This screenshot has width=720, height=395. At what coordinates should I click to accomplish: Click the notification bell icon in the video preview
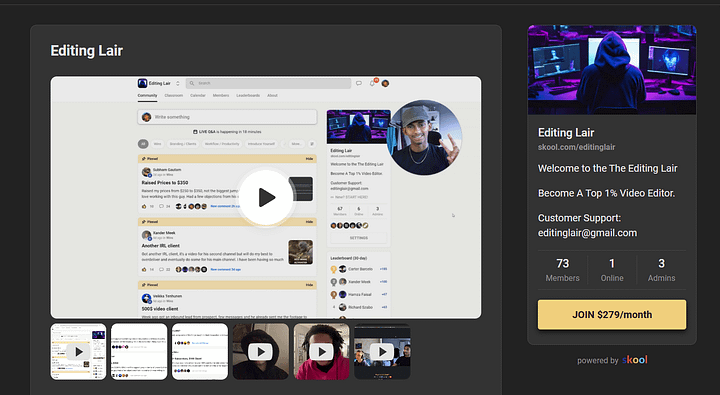click(372, 83)
